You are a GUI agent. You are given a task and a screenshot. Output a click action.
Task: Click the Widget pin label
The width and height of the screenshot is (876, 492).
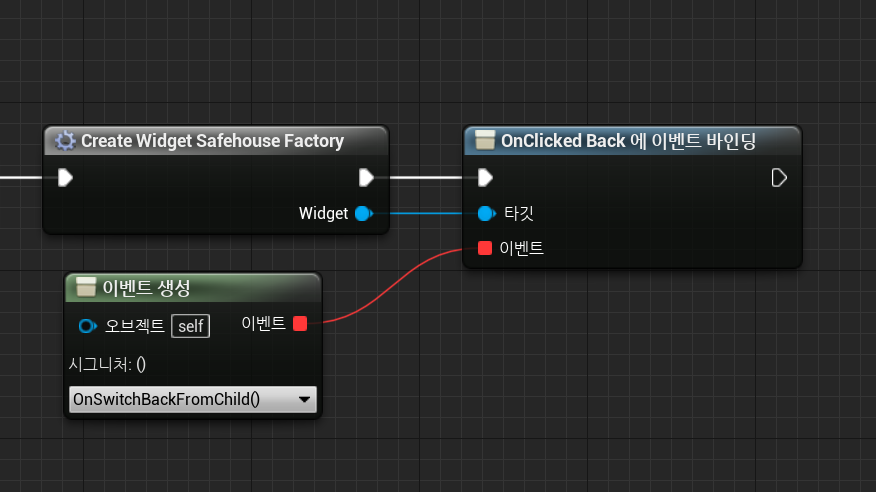pos(323,213)
